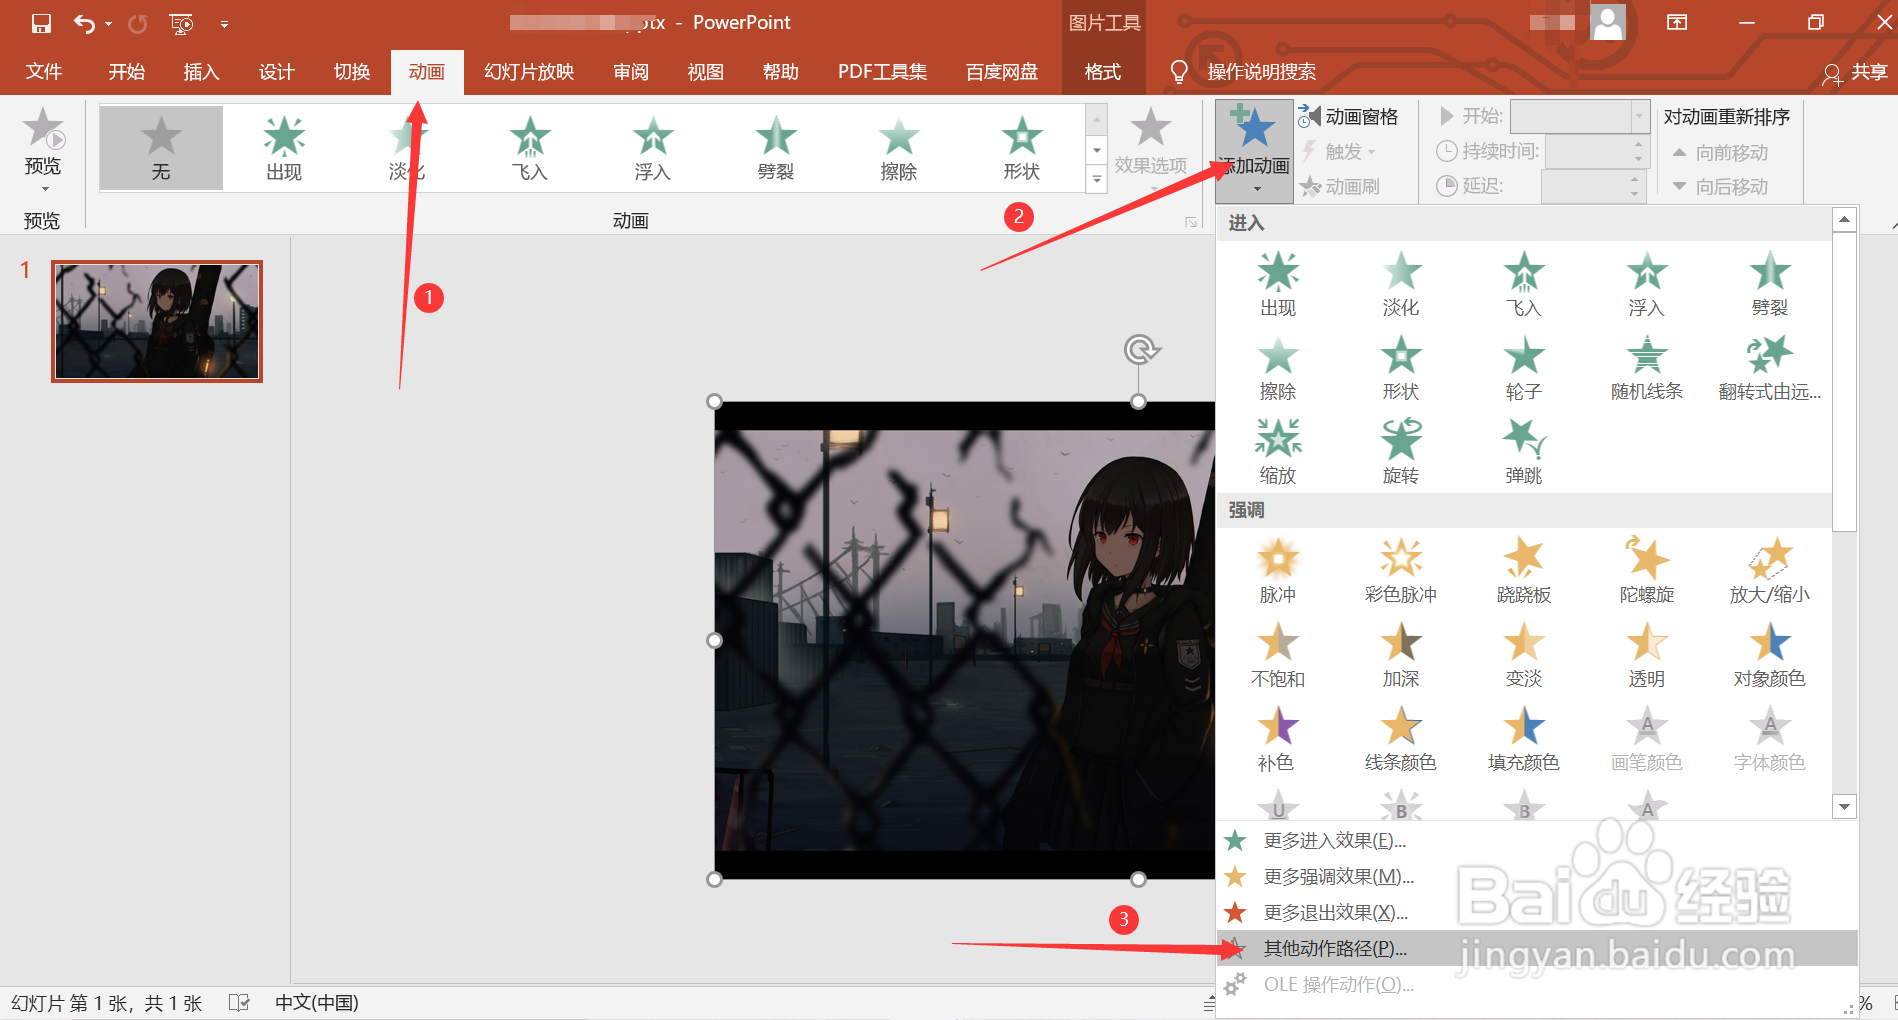Apply 飞入 animation in ribbon gallery
The height and width of the screenshot is (1020, 1898).
530,148
